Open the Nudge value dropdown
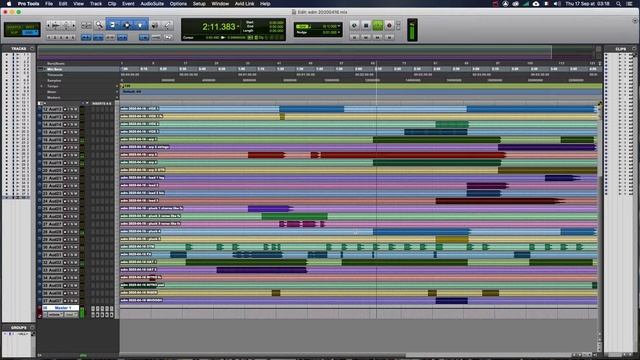640x360 pixels. pos(339,32)
